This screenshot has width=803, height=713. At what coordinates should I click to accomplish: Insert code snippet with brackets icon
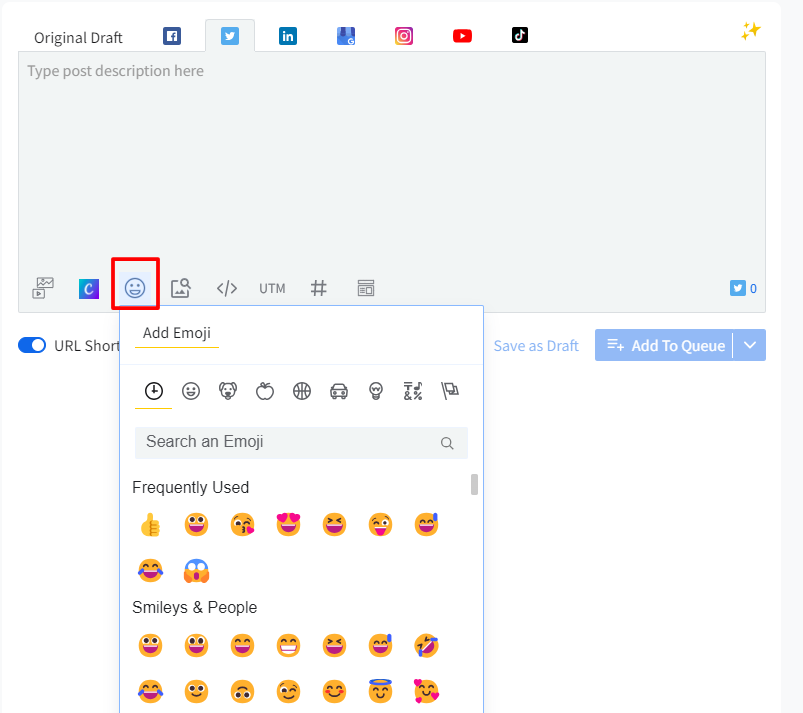pos(227,288)
